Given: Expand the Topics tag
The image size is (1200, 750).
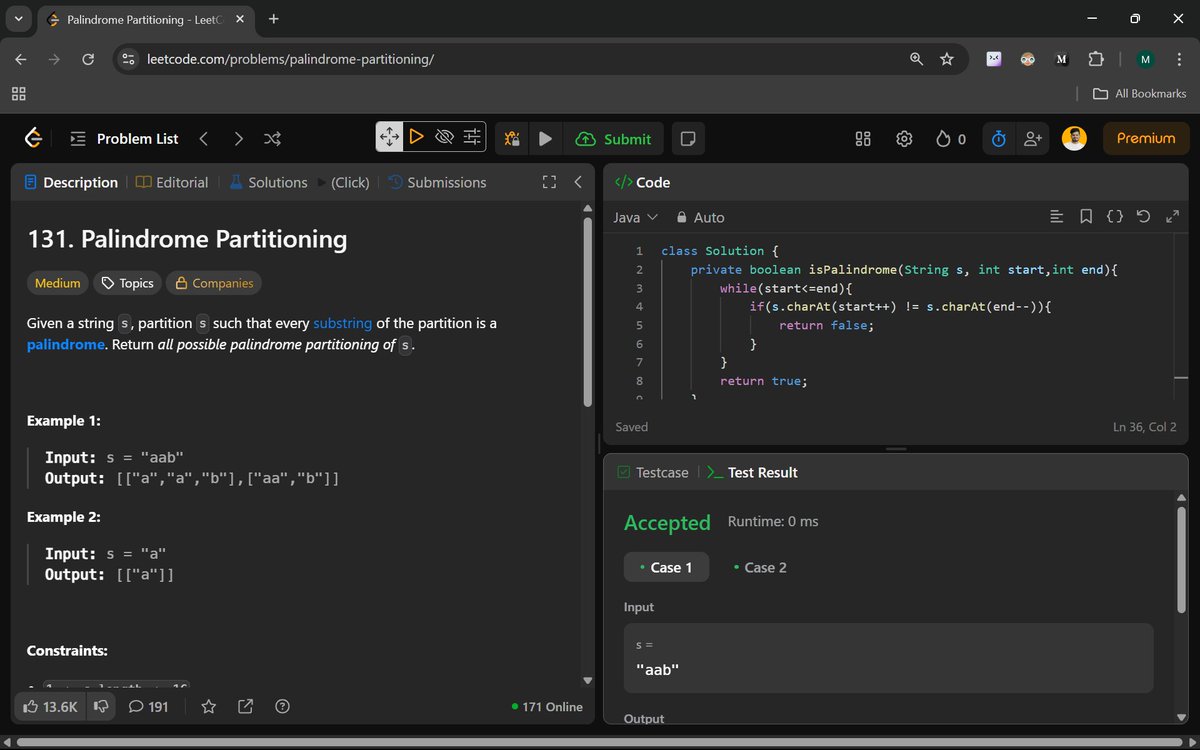Looking at the screenshot, I should [x=127, y=283].
